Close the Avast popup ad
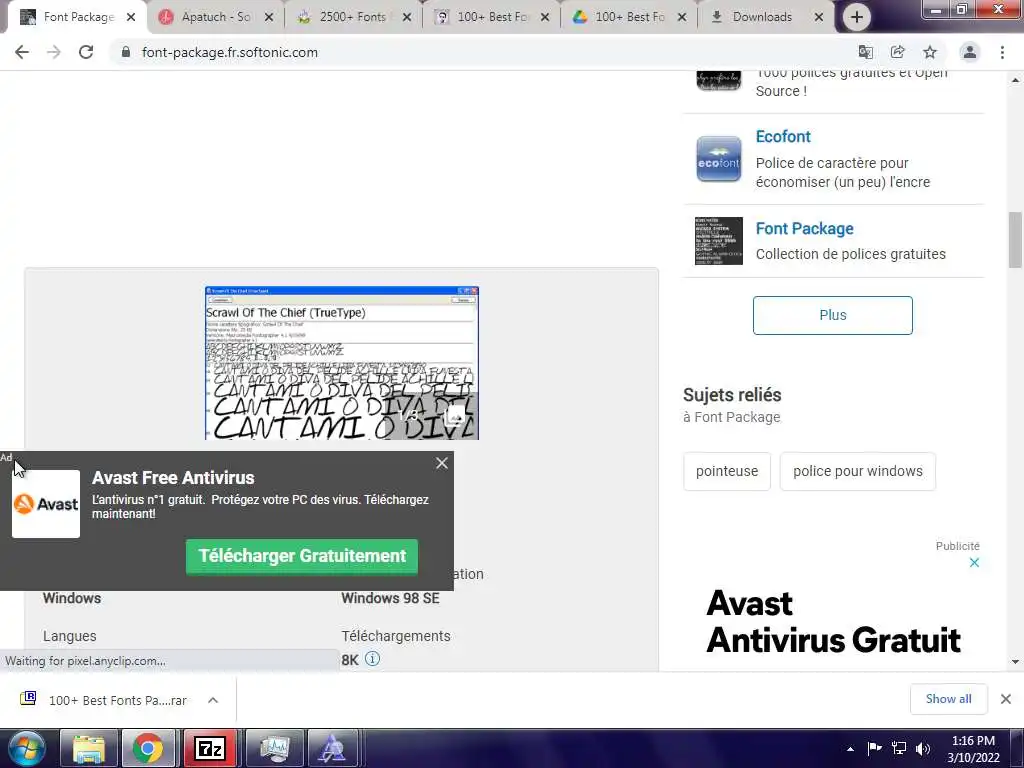 click(x=441, y=463)
